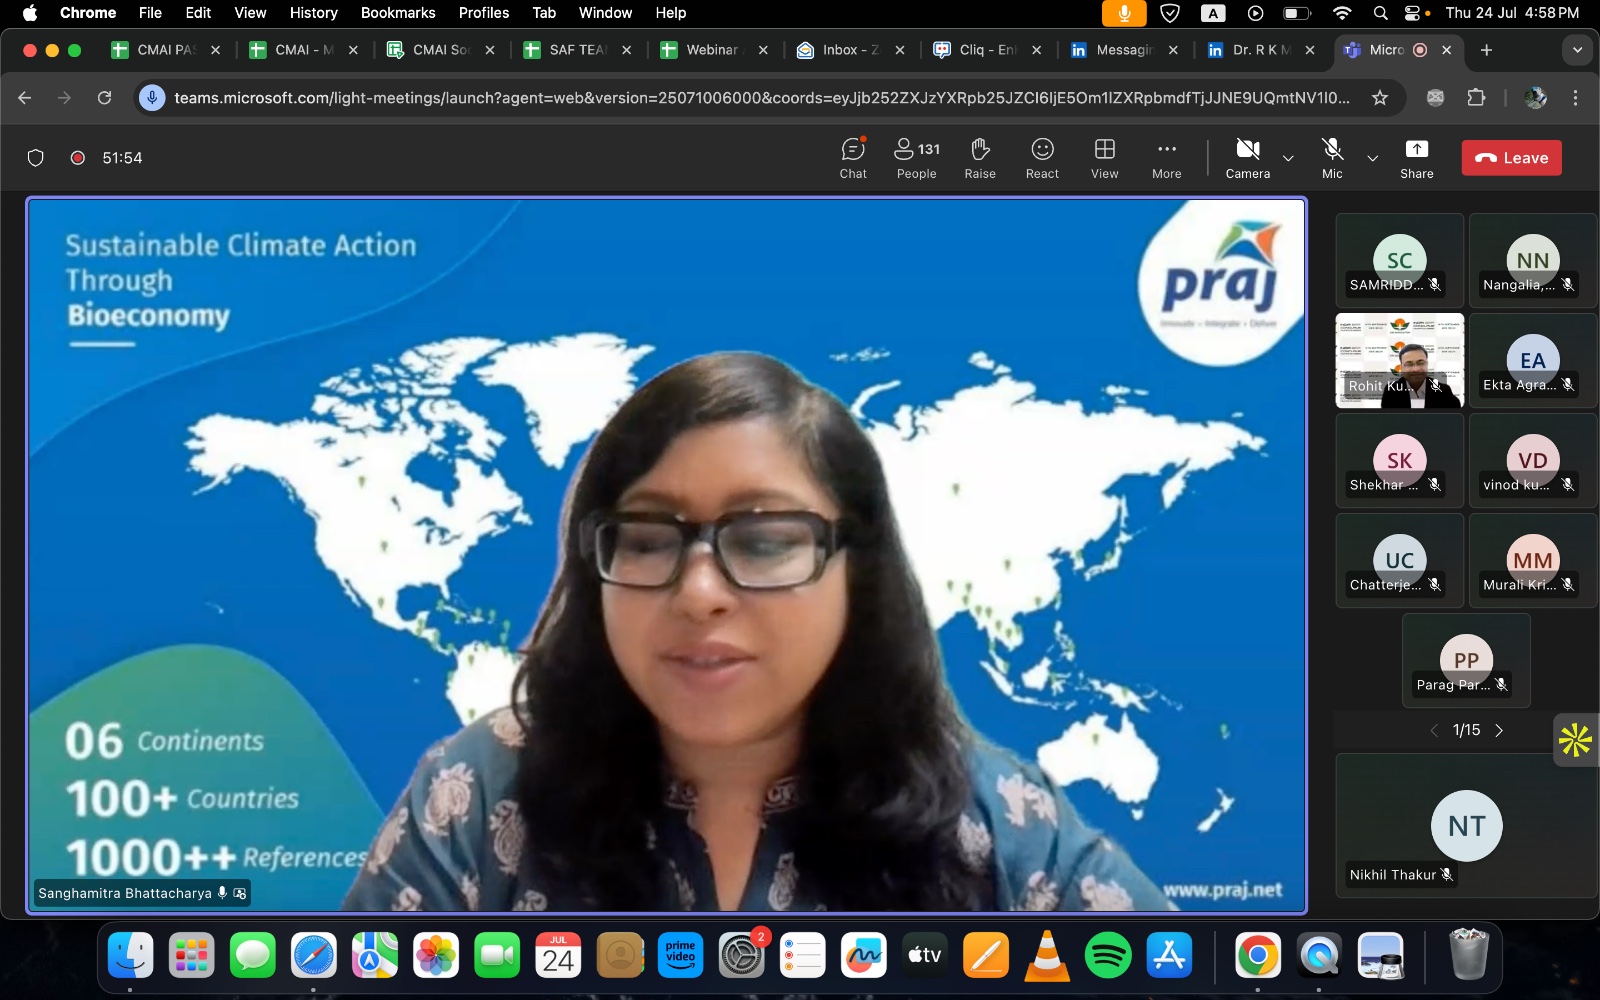This screenshot has width=1600, height=1000.
Task: Open the More actions menu
Action: pyautogui.click(x=1166, y=158)
